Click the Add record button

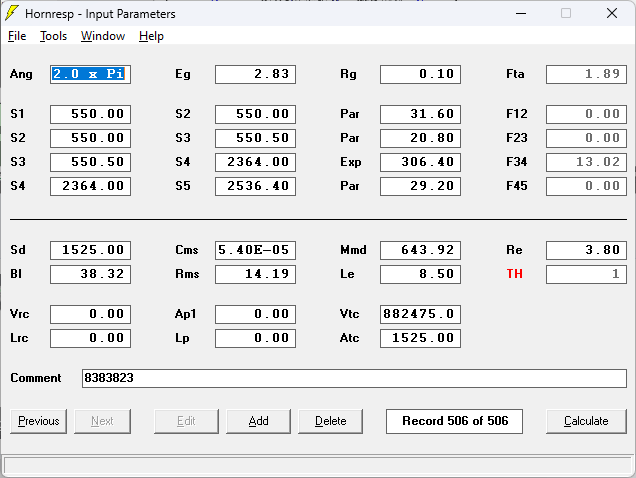point(258,421)
